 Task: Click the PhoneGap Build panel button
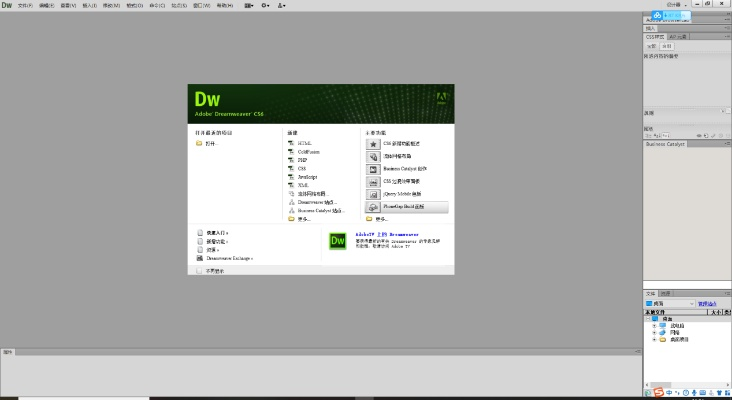(406, 207)
